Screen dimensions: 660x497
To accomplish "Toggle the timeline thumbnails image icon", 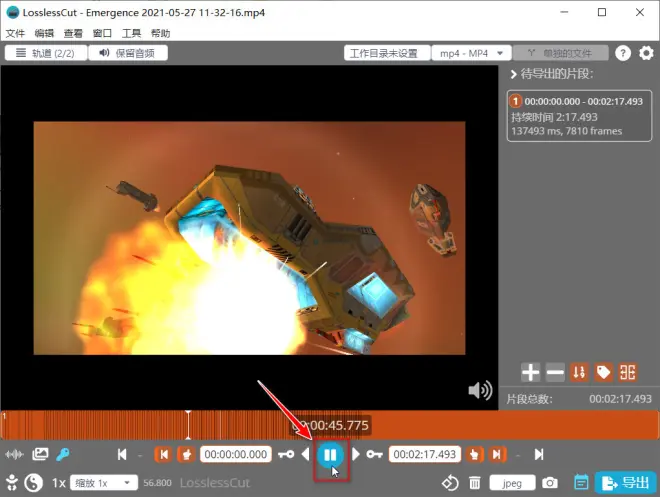I will tap(40, 454).
